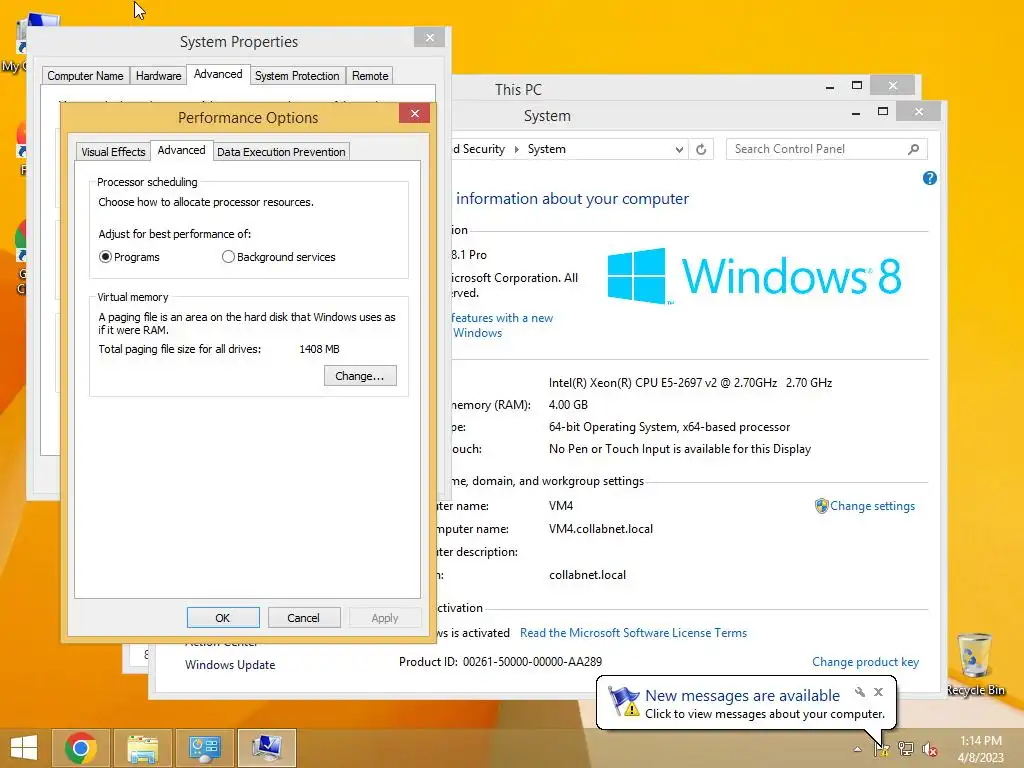This screenshot has width=1024, height=768.
Task: Refresh the System window address bar
Action: pyautogui.click(x=701, y=149)
